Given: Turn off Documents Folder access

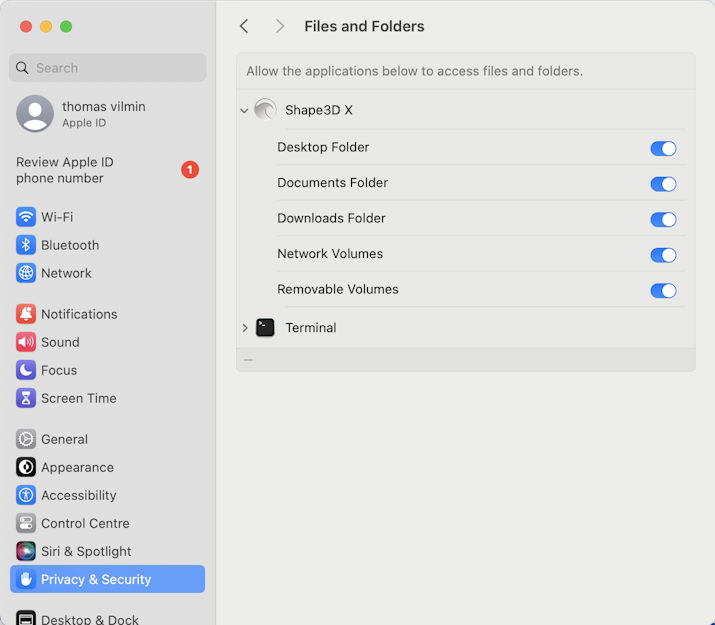Looking at the screenshot, I should click(x=663, y=184).
